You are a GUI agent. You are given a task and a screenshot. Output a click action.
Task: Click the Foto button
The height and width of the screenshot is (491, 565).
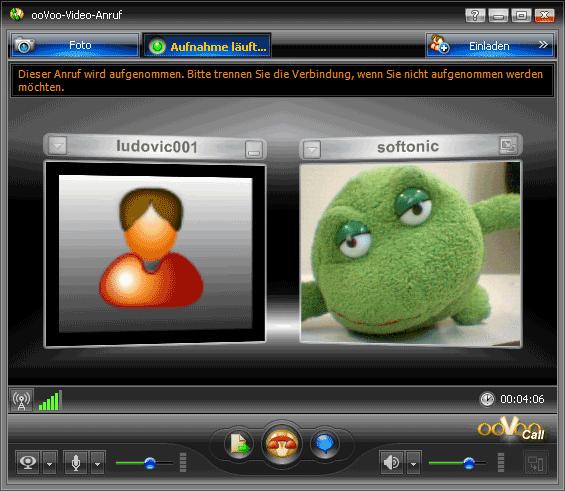click(74, 45)
